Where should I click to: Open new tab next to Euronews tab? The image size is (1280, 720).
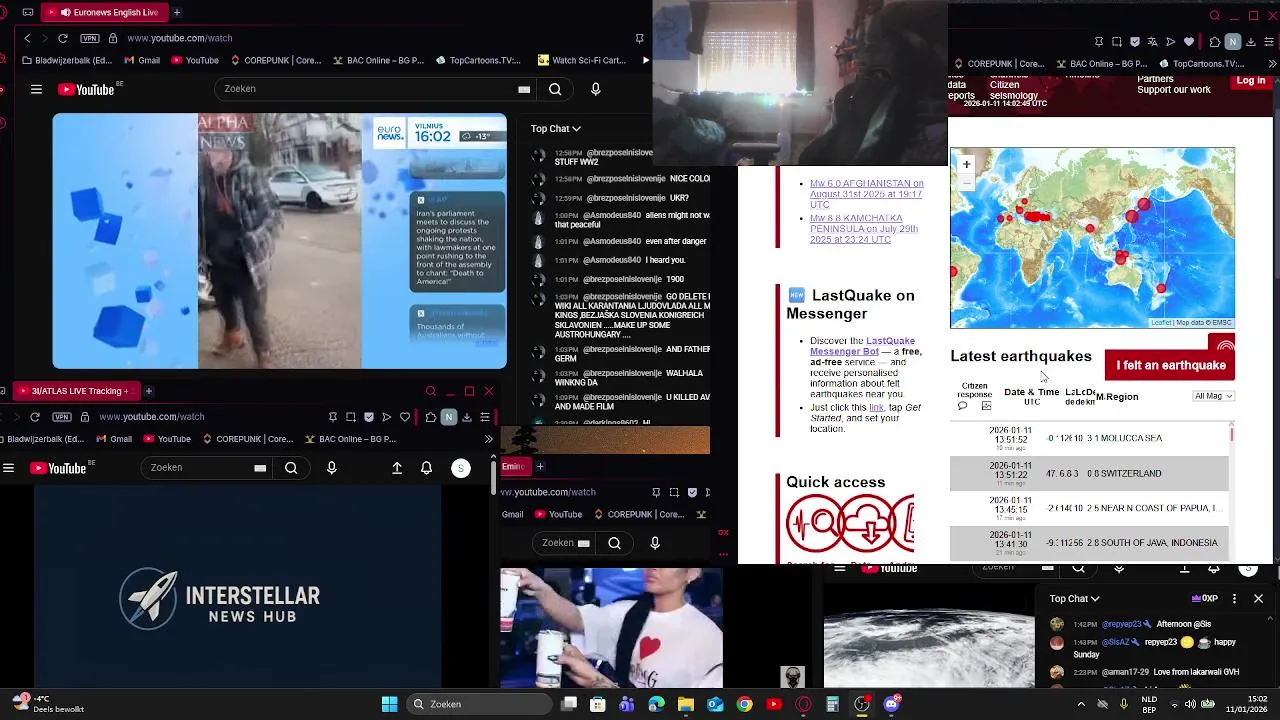click(x=177, y=12)
